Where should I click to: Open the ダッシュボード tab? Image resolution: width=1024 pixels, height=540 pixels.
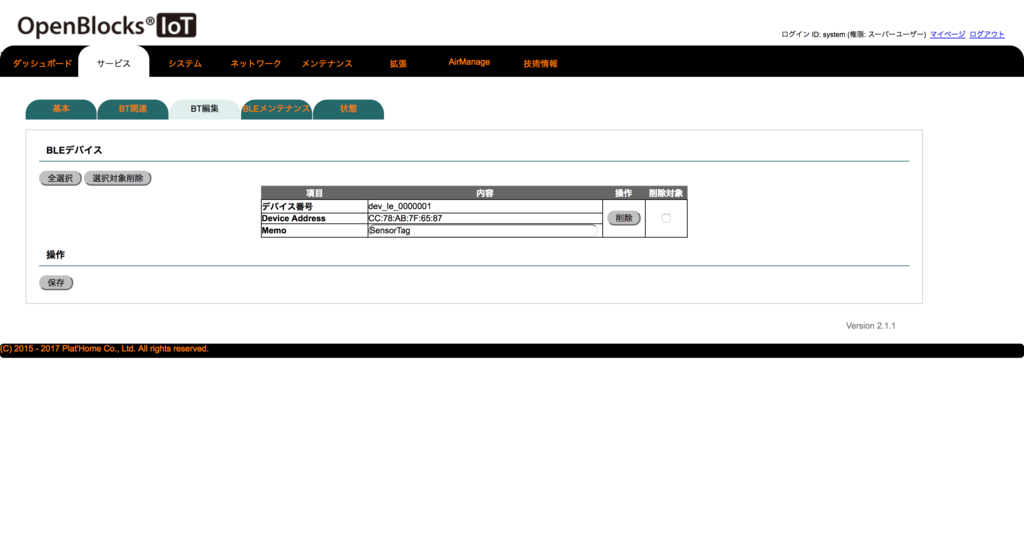(42, 63)
